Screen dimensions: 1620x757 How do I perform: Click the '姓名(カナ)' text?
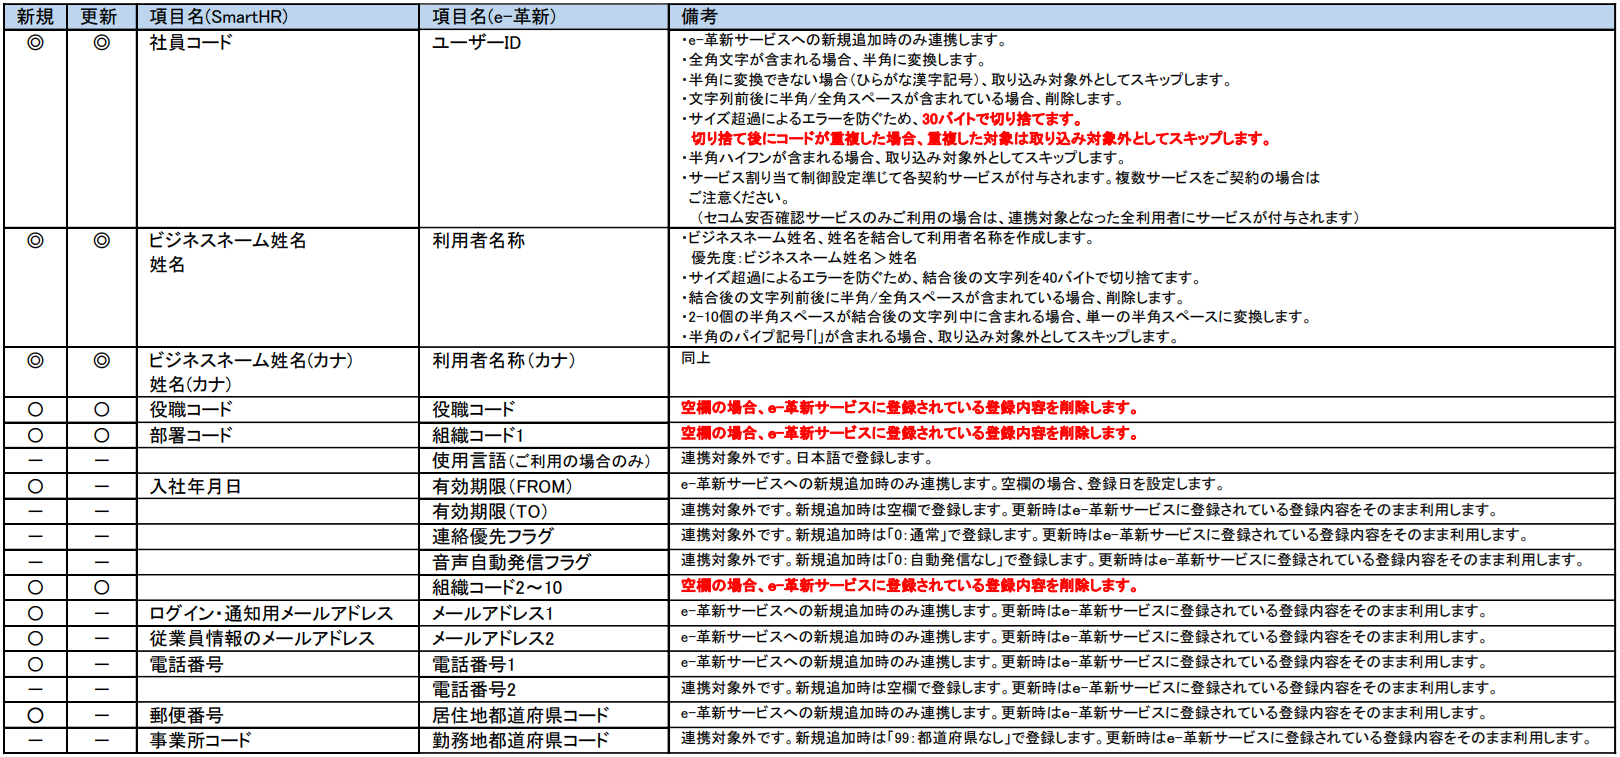tap(190, 384)
